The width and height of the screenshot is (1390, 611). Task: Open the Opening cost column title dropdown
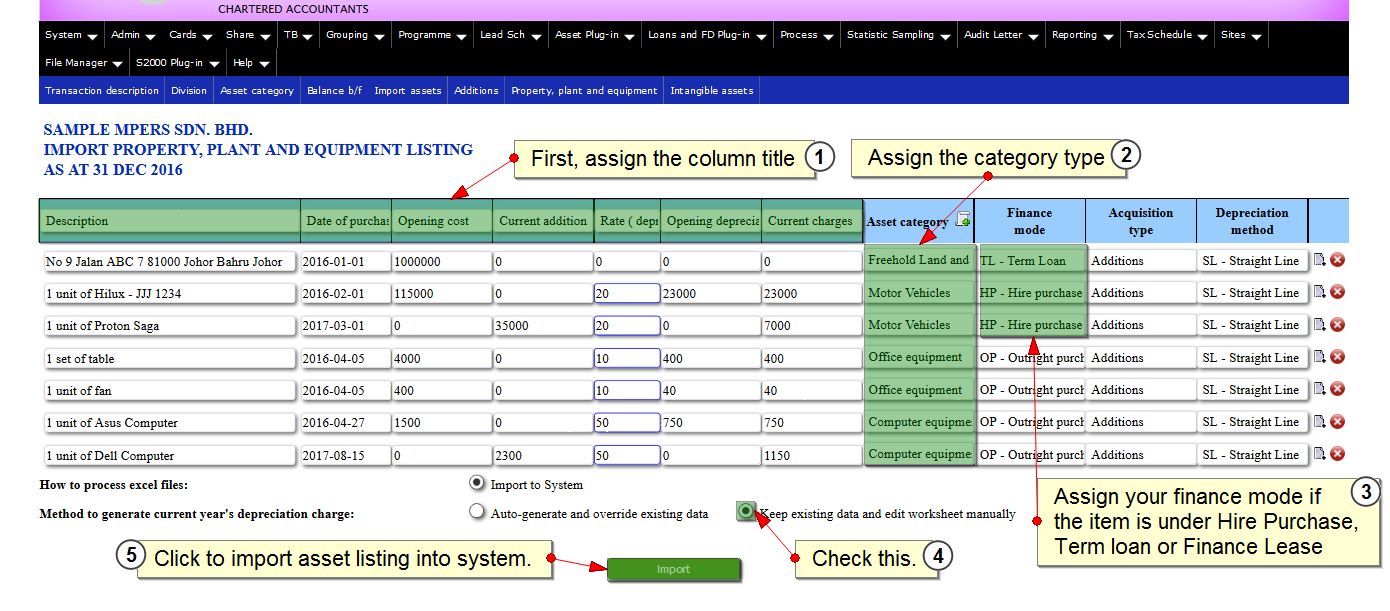pos(441,221)
